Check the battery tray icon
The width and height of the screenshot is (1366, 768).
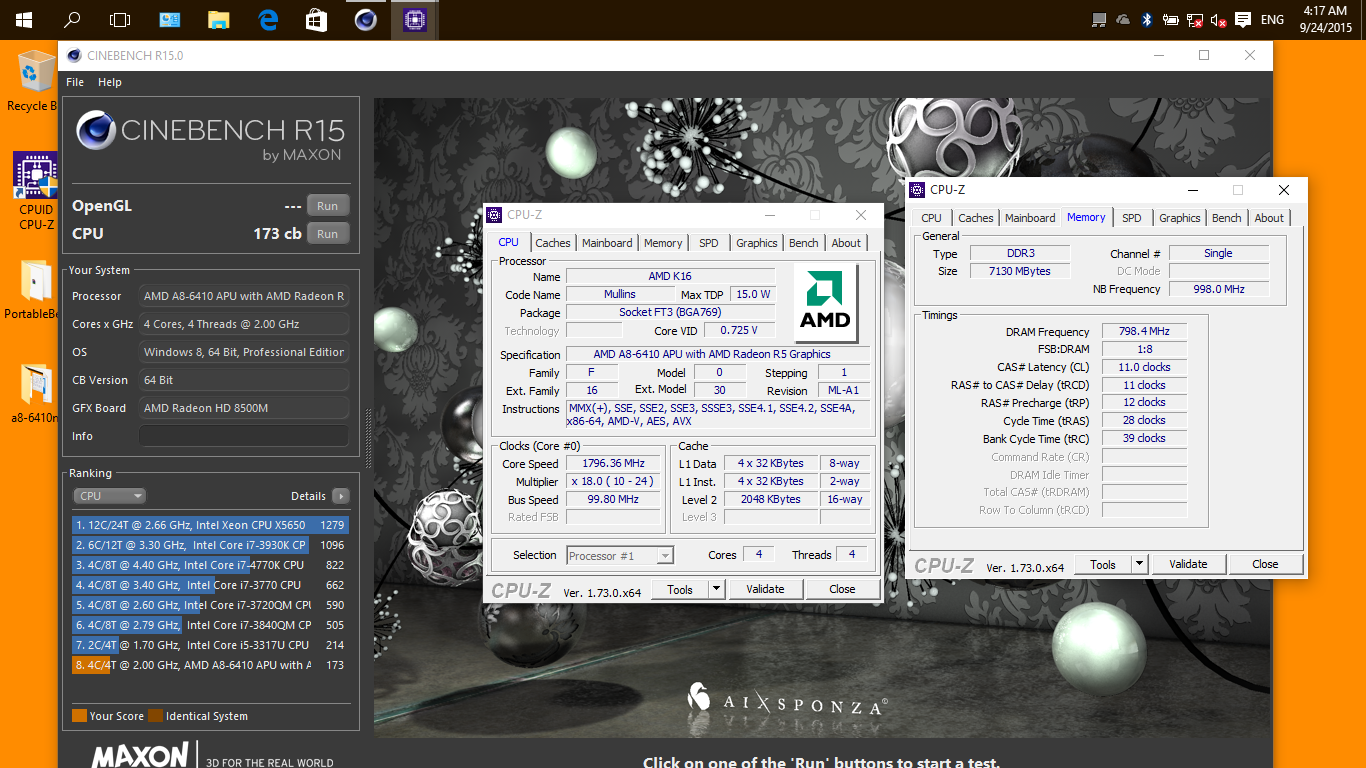tap(1171, 20)
